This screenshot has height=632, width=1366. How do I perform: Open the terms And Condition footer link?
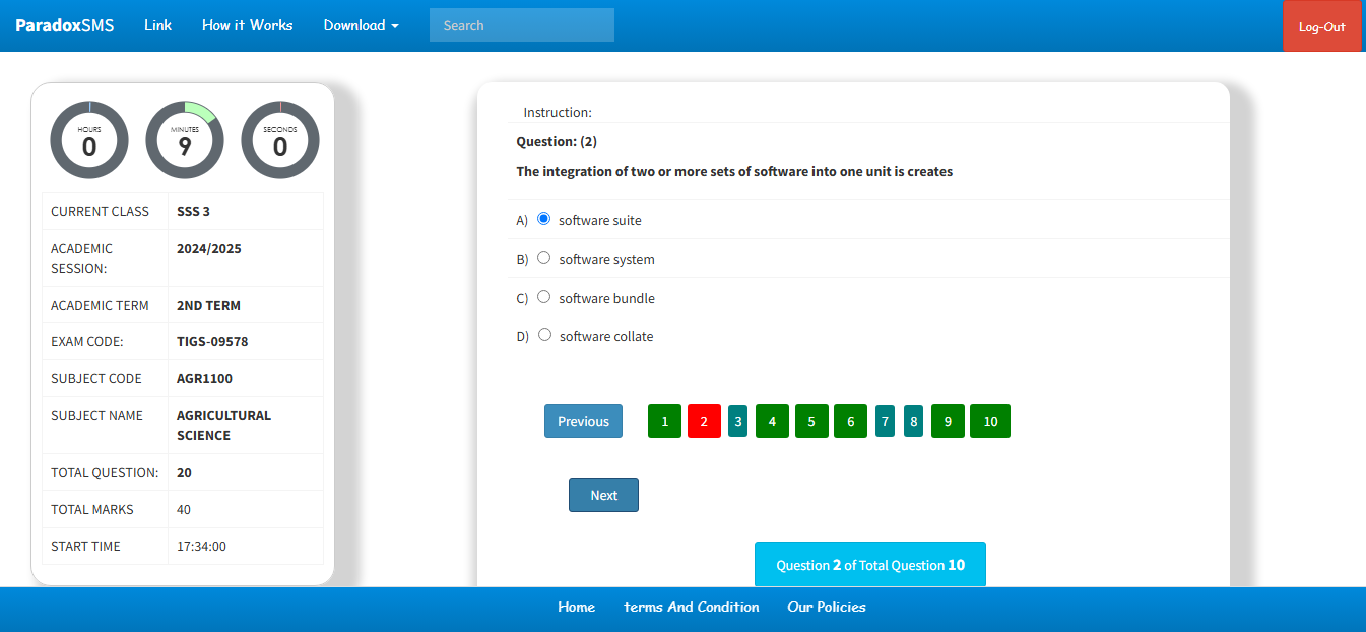click(x=691, y=607)
